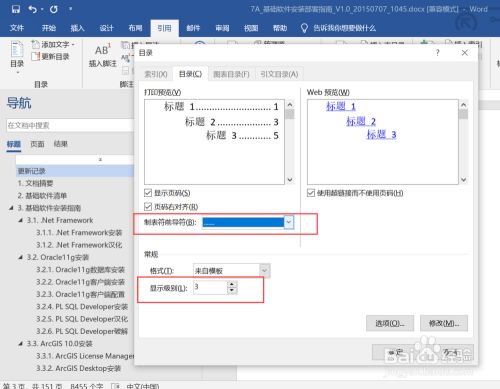Viewport: 500px width, 389px height.
Task: Switch to the 帮助 ribbon tab
Action: click(280, 28)
